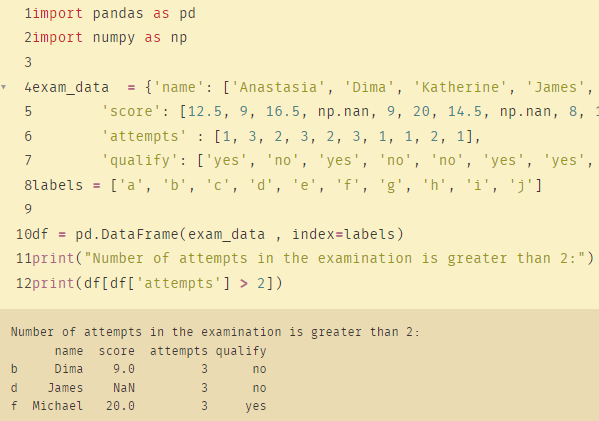Click the alias 'np' on line 2

coord(179,38)
